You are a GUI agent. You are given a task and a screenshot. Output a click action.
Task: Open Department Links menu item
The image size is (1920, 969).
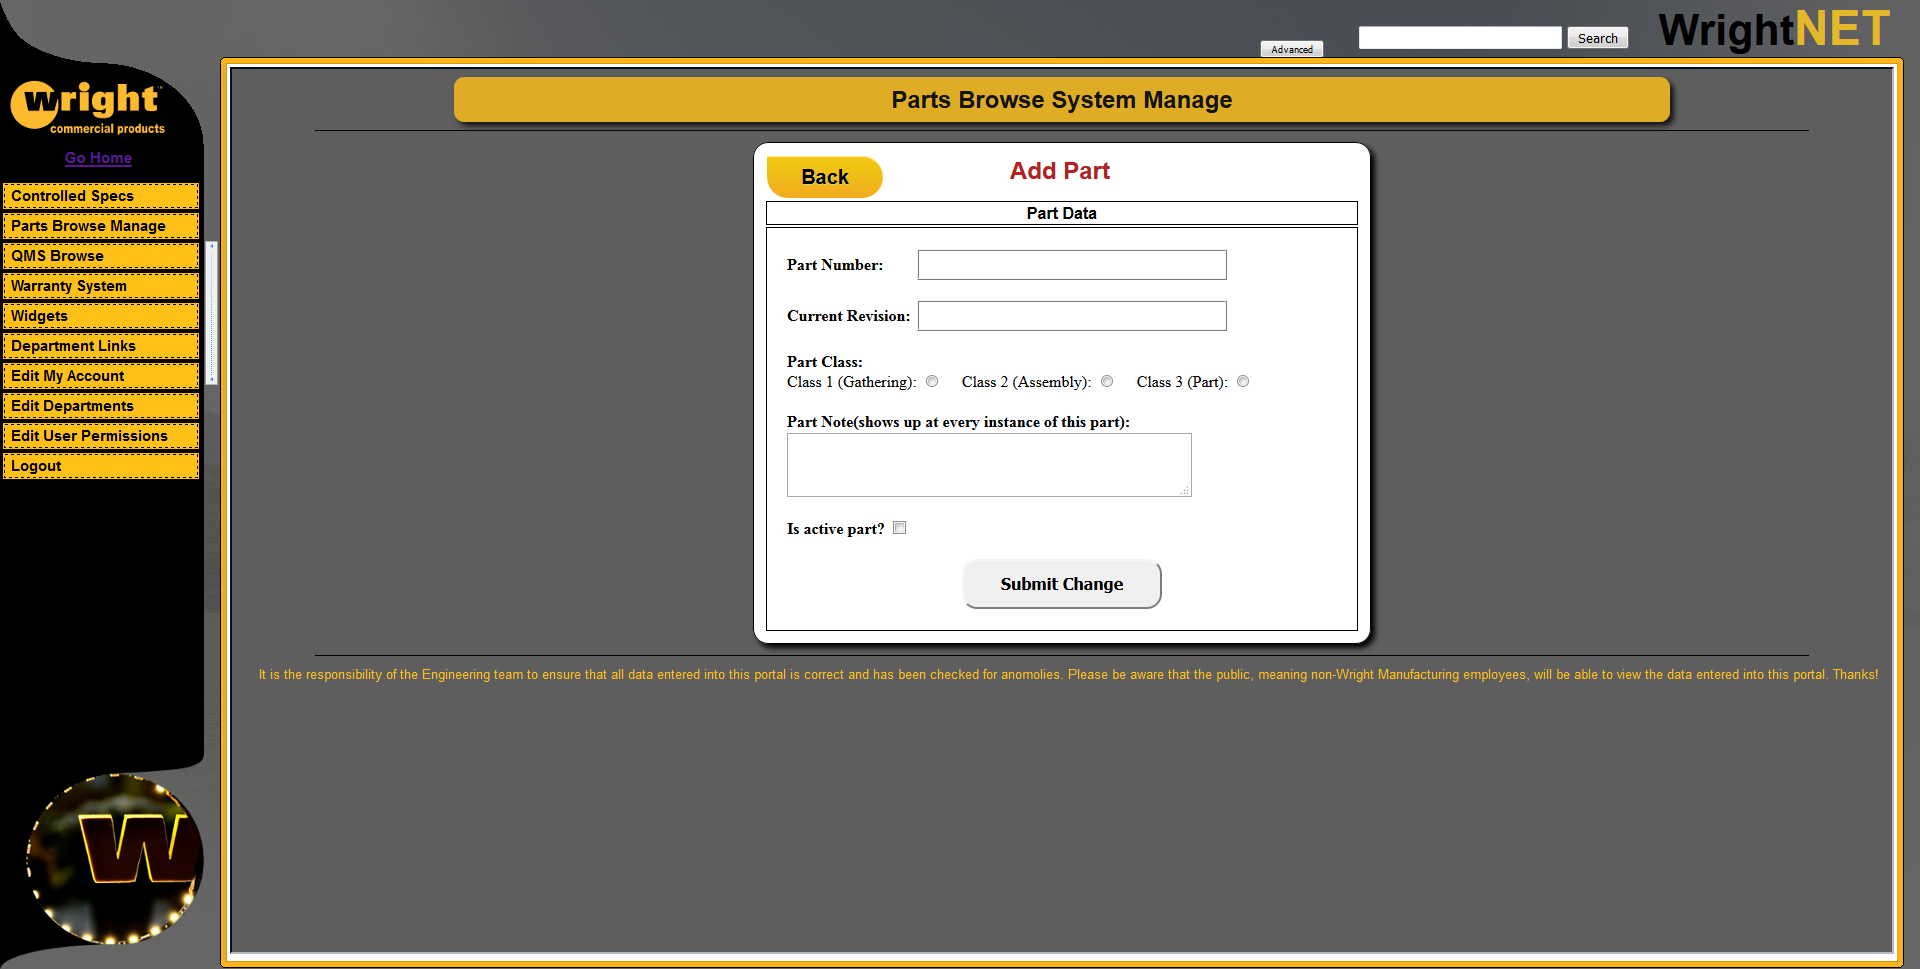click(x=101, y=346)
